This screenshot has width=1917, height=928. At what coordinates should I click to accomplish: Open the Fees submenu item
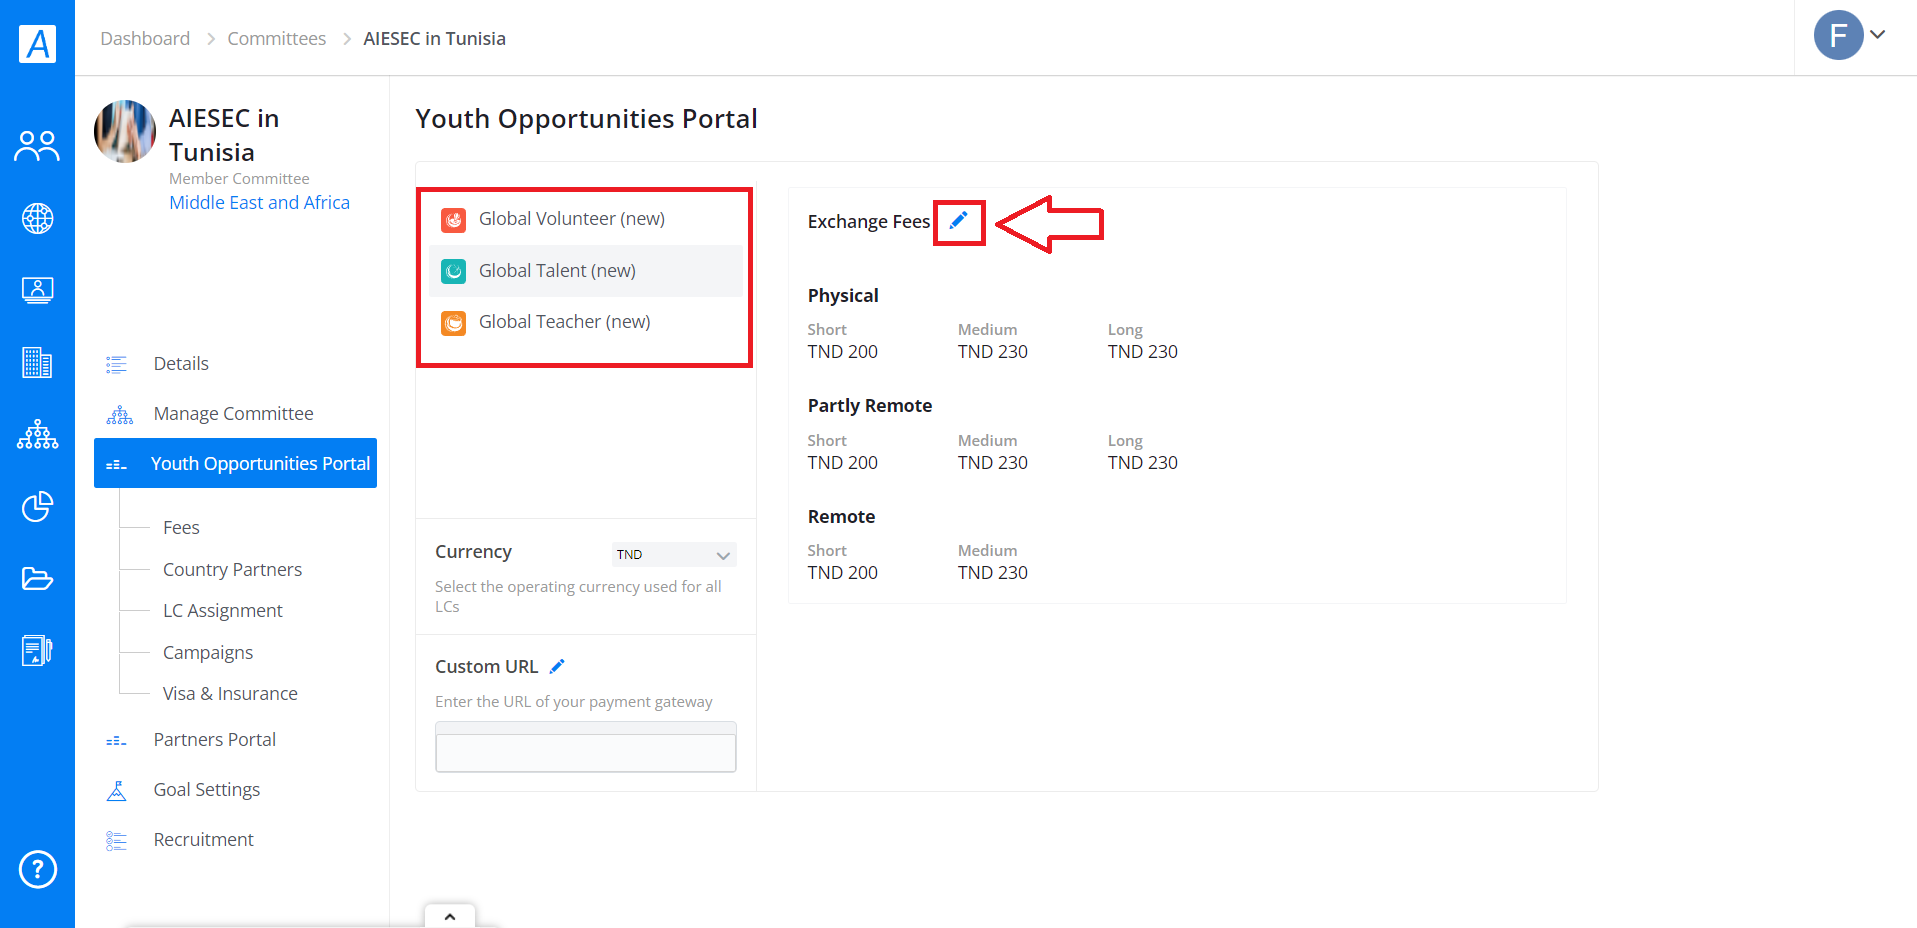coord(181,527)
